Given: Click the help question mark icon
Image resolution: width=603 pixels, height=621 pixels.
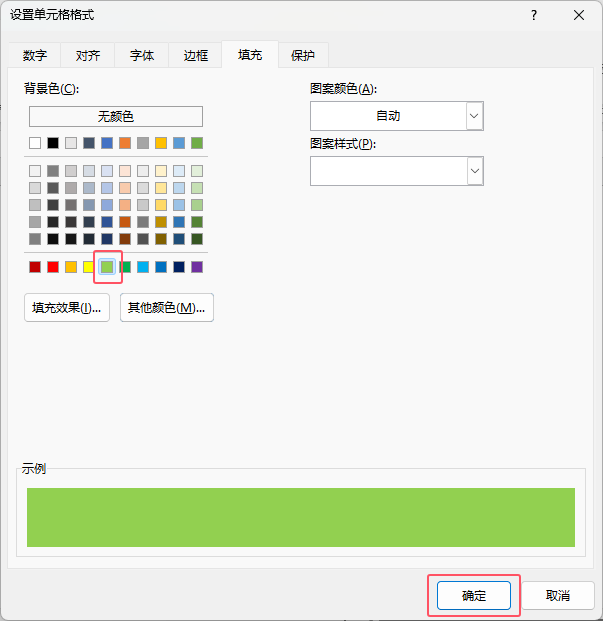Looking at the screenshot, I should 534,15.
